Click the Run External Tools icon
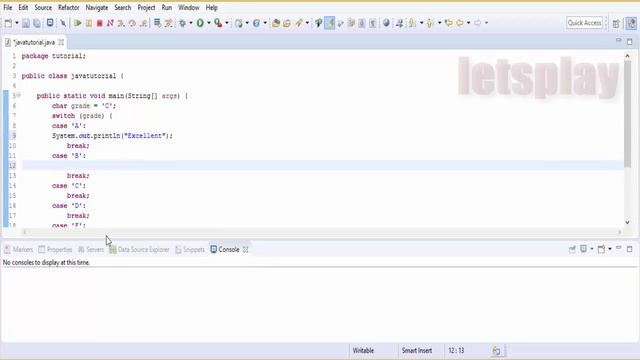Viewport: 640px width, 360px height. tap(218, 23)
